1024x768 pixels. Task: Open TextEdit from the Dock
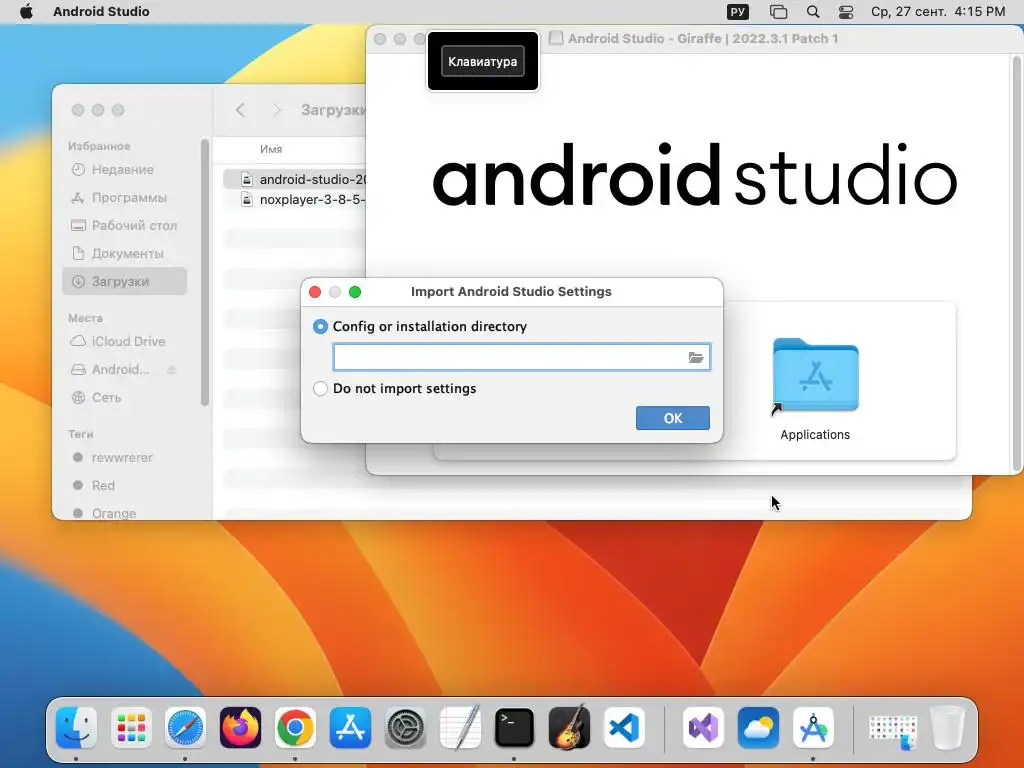(460, 728)
